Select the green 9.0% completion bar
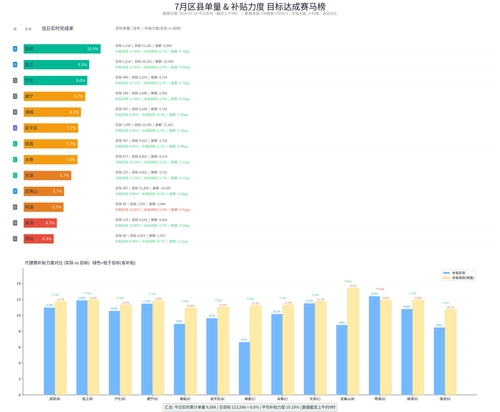The height and width of the screenshot is (412, 500). [55, 80]
